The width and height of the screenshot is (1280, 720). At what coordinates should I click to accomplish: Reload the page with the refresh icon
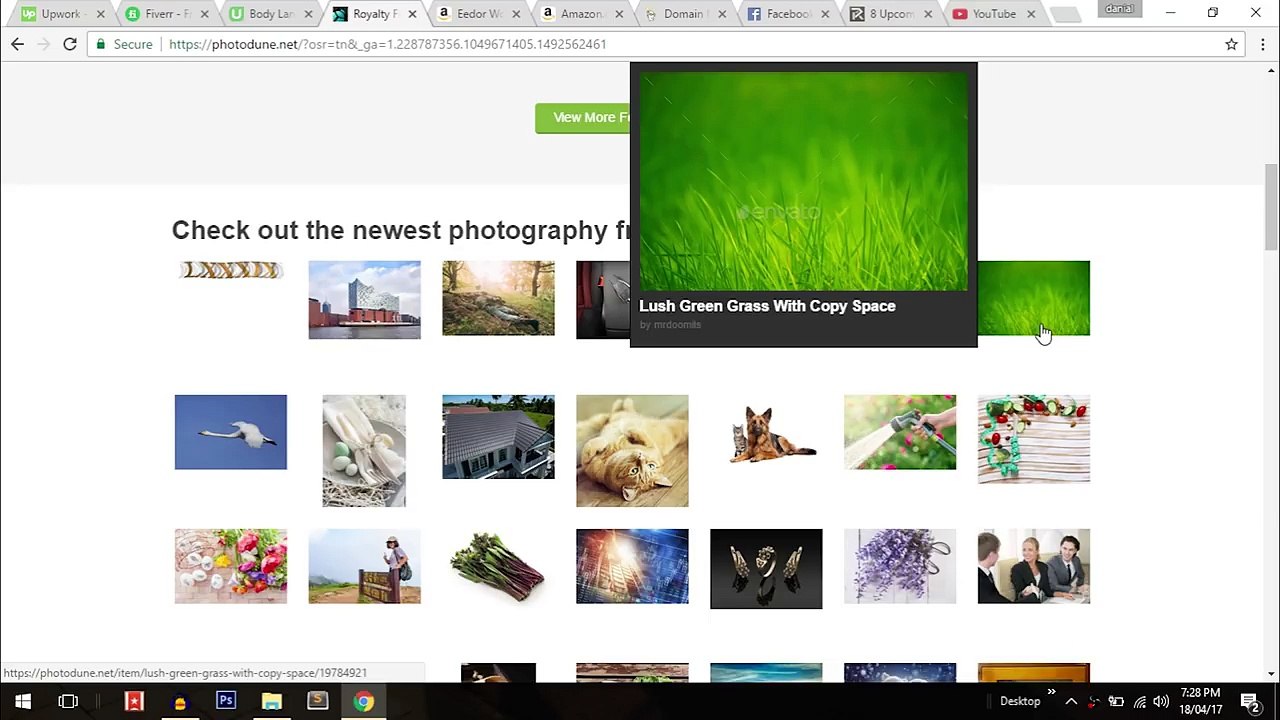[70, 44]
